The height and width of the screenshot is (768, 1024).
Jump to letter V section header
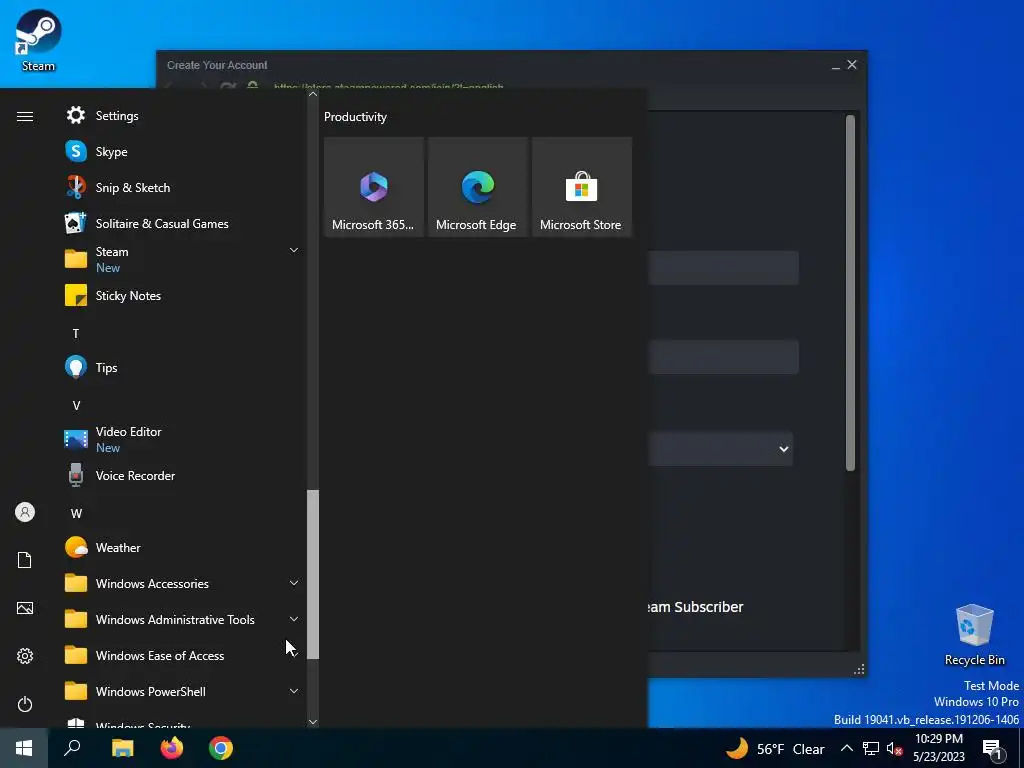tap(76, 406)
